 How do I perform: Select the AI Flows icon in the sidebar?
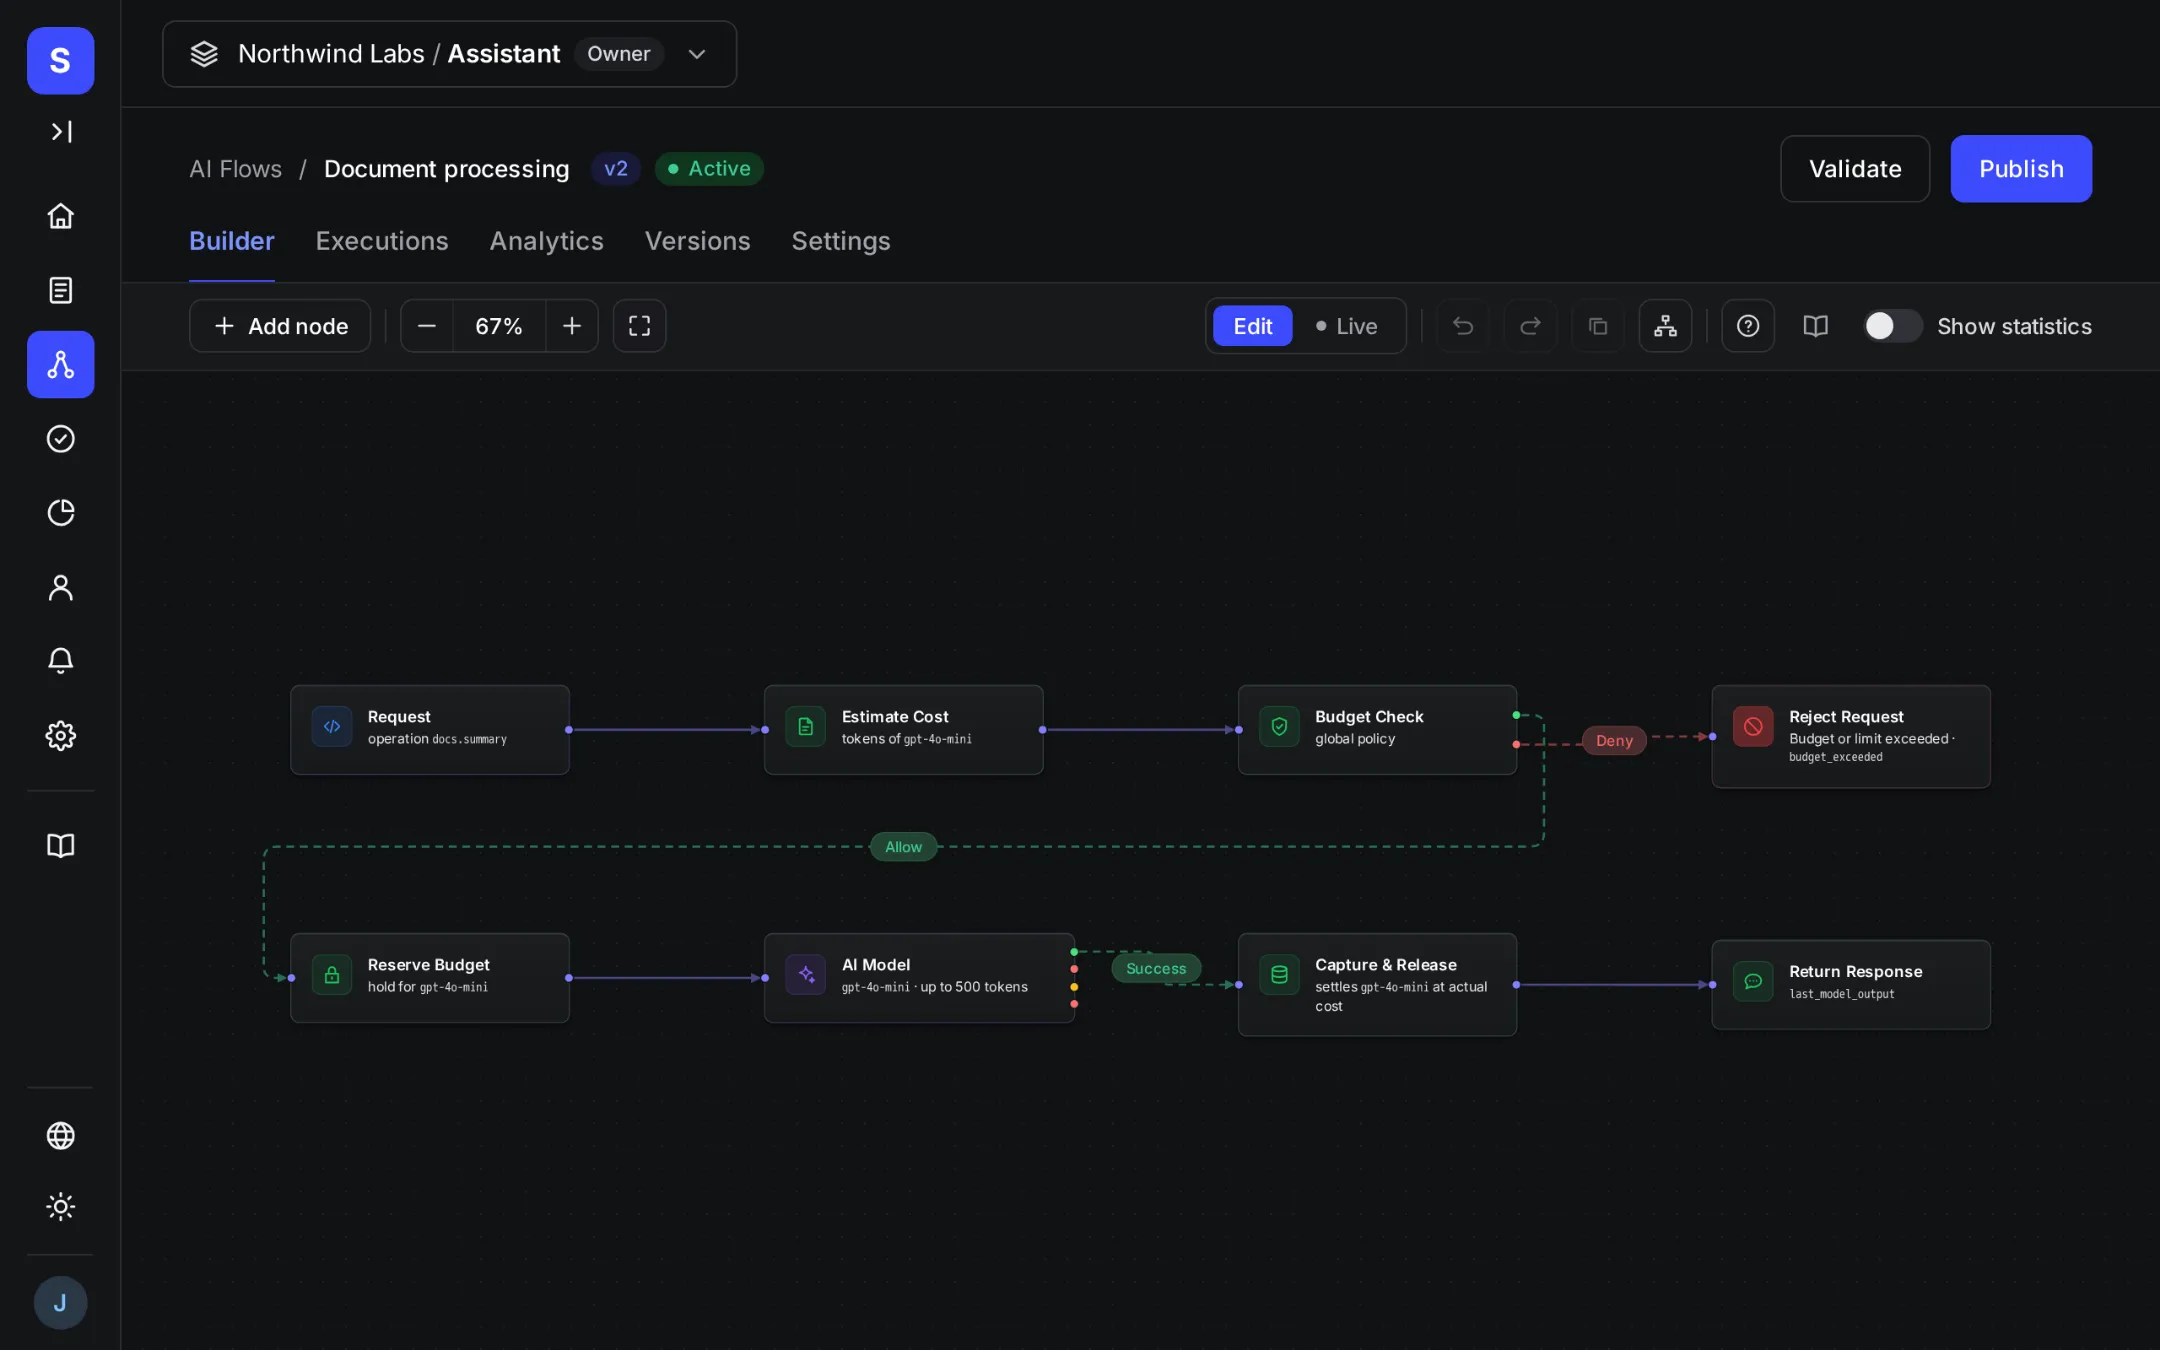click(61, 365)
